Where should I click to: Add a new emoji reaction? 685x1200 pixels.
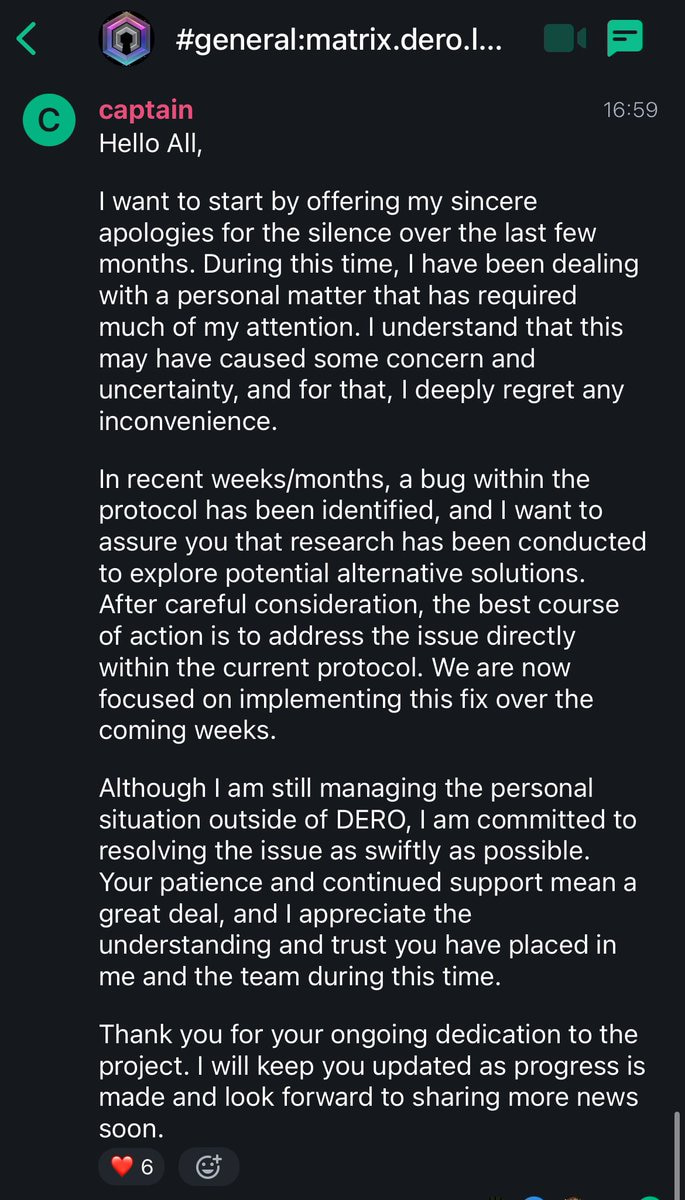pyautogui.click(x=208, y=1166)
